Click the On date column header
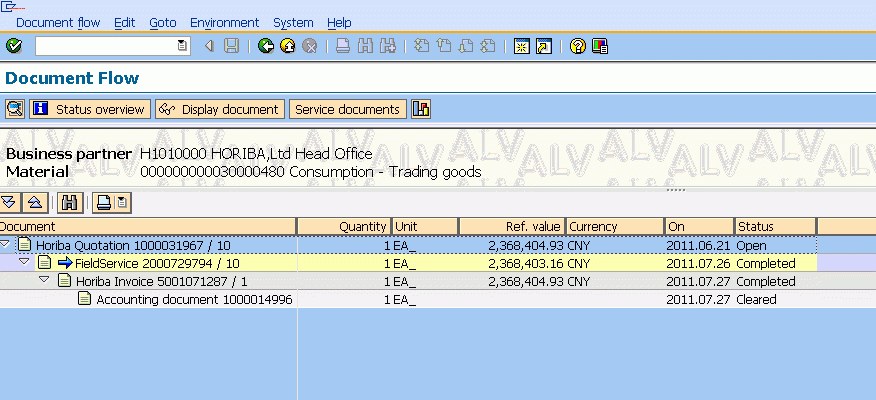Viewport: 876px width, 400px height. (x=699, y=226)
